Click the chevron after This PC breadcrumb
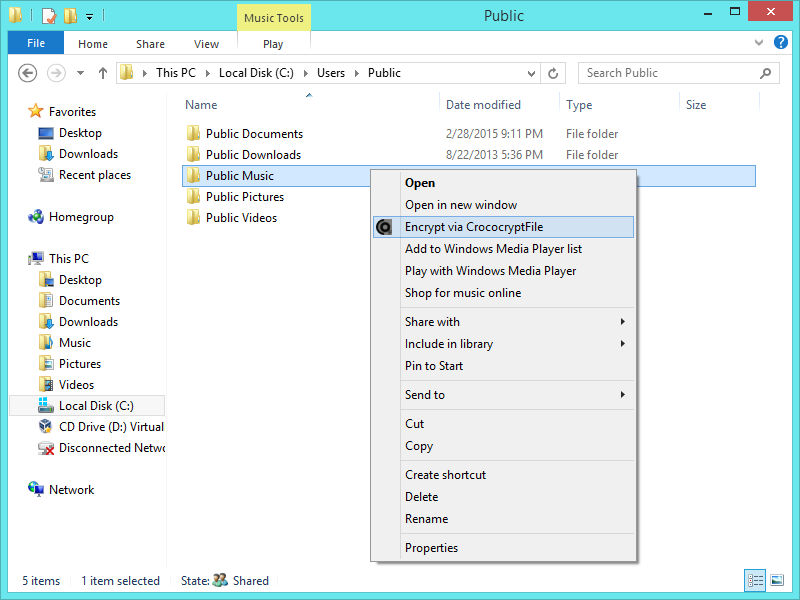The width and height of the screenshot is (800, 600). pyautogui.click(x=208, y=73)
